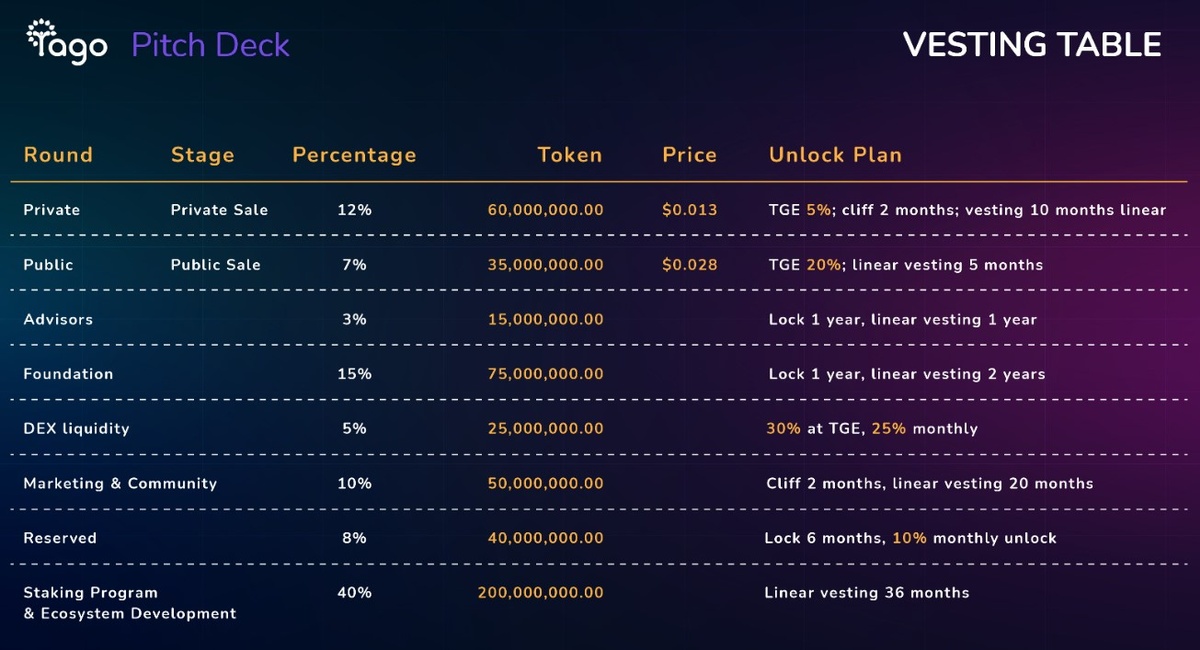Click the Advisors row label

click(58, 320)
